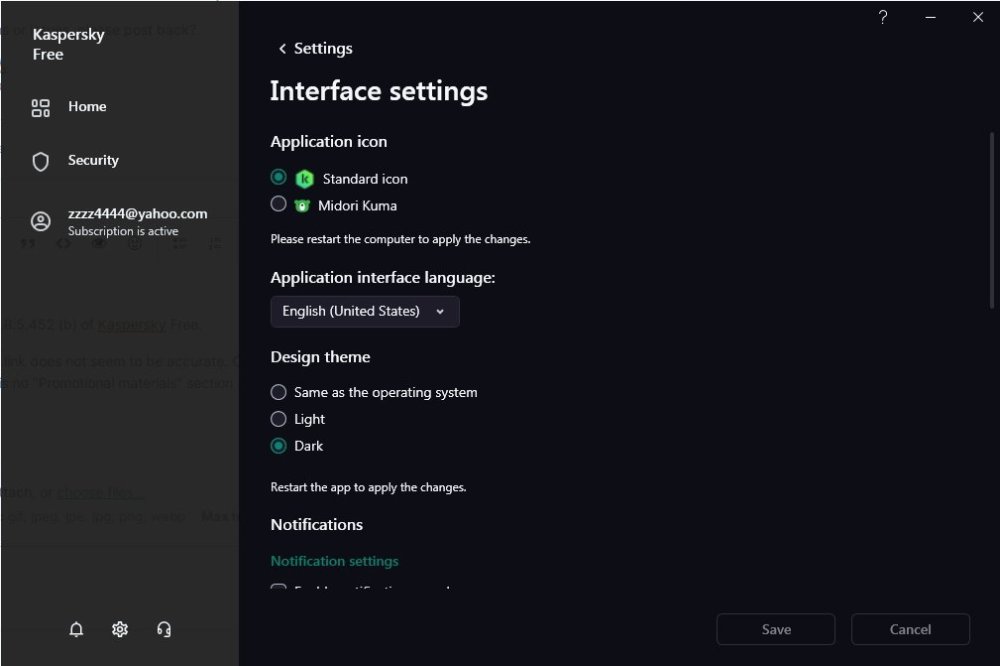
Task: Click the Notifications section heading
Action: point(316,524)
